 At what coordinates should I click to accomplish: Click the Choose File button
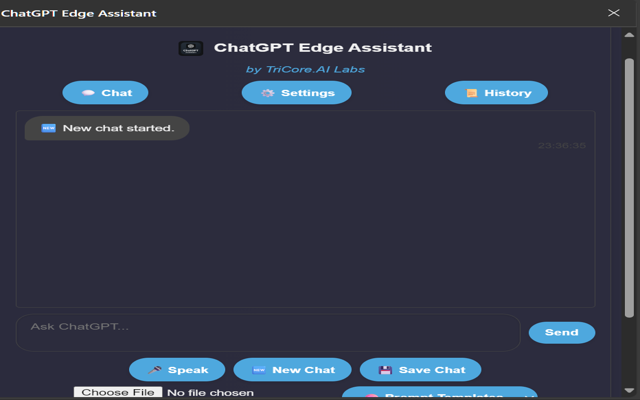pos(118,392)
